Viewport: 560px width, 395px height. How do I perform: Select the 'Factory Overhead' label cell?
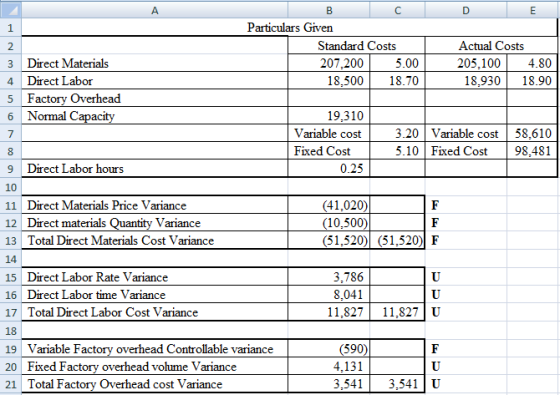(155, 98)
